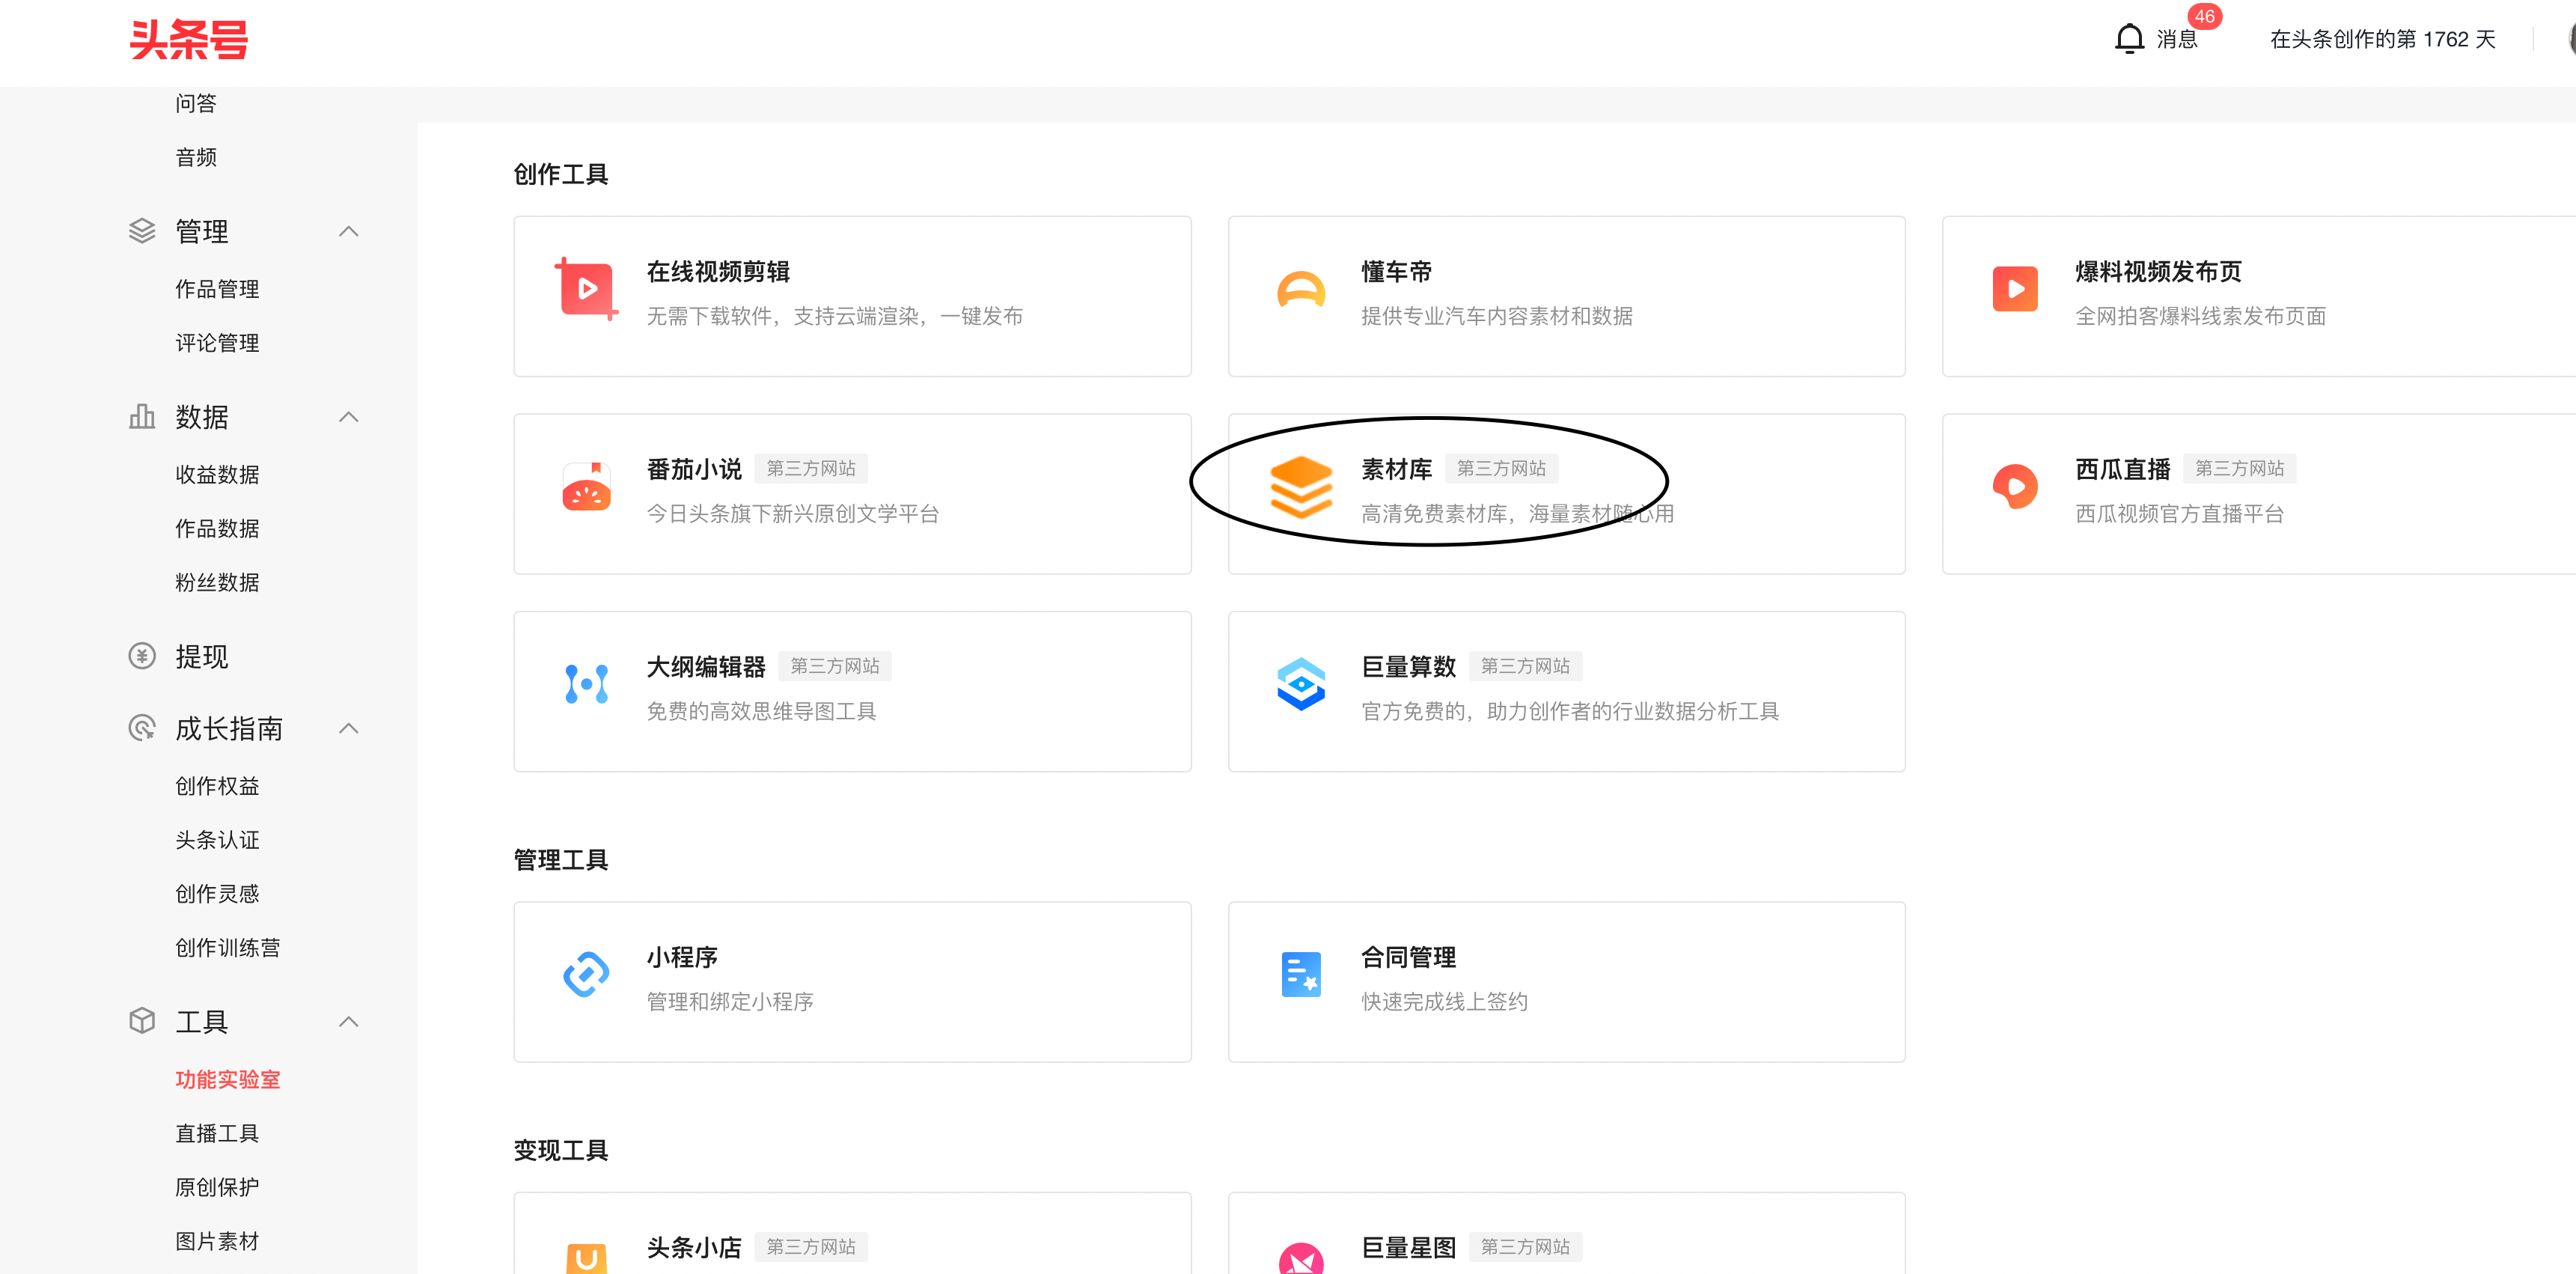Click the 番茄小说 tomato icon
The image size is (2576, 1274).
(587, 487)
